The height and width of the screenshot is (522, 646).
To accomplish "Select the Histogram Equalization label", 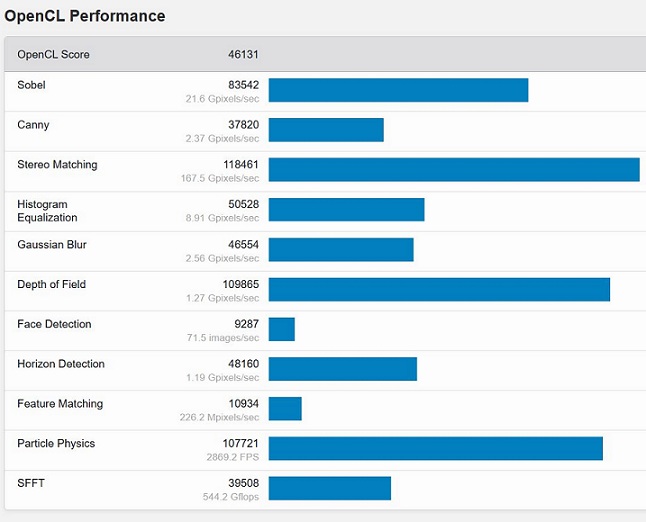I will point(47,211).
